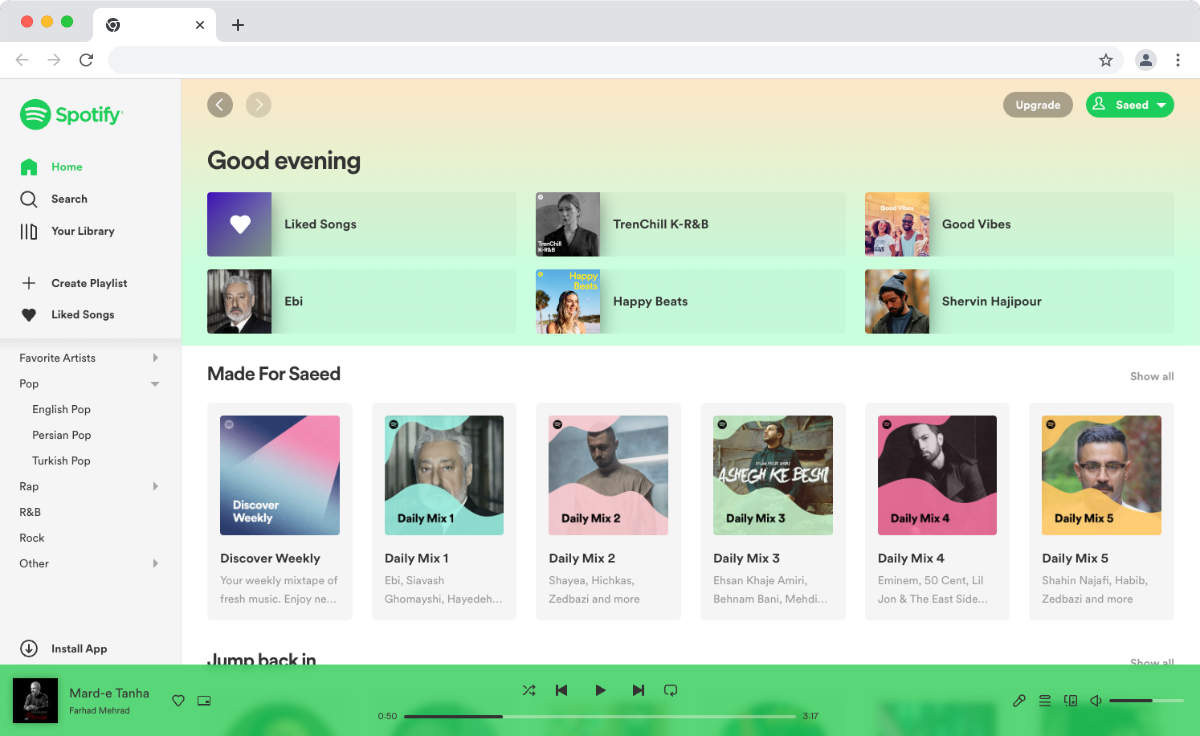The height and width of the screenshot is (736, 1200).
Task: Click the Mard-e Tanha now-playing album art
Action: 35,701
